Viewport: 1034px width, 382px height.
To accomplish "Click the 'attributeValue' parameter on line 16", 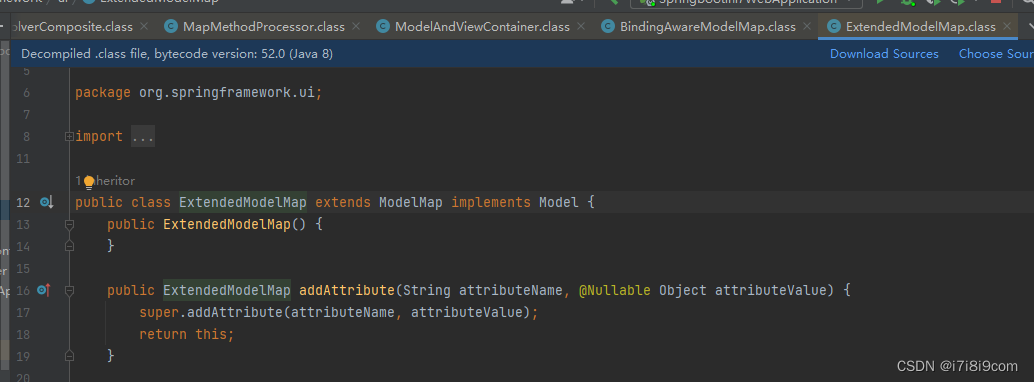I will click(x=770, y=290).
